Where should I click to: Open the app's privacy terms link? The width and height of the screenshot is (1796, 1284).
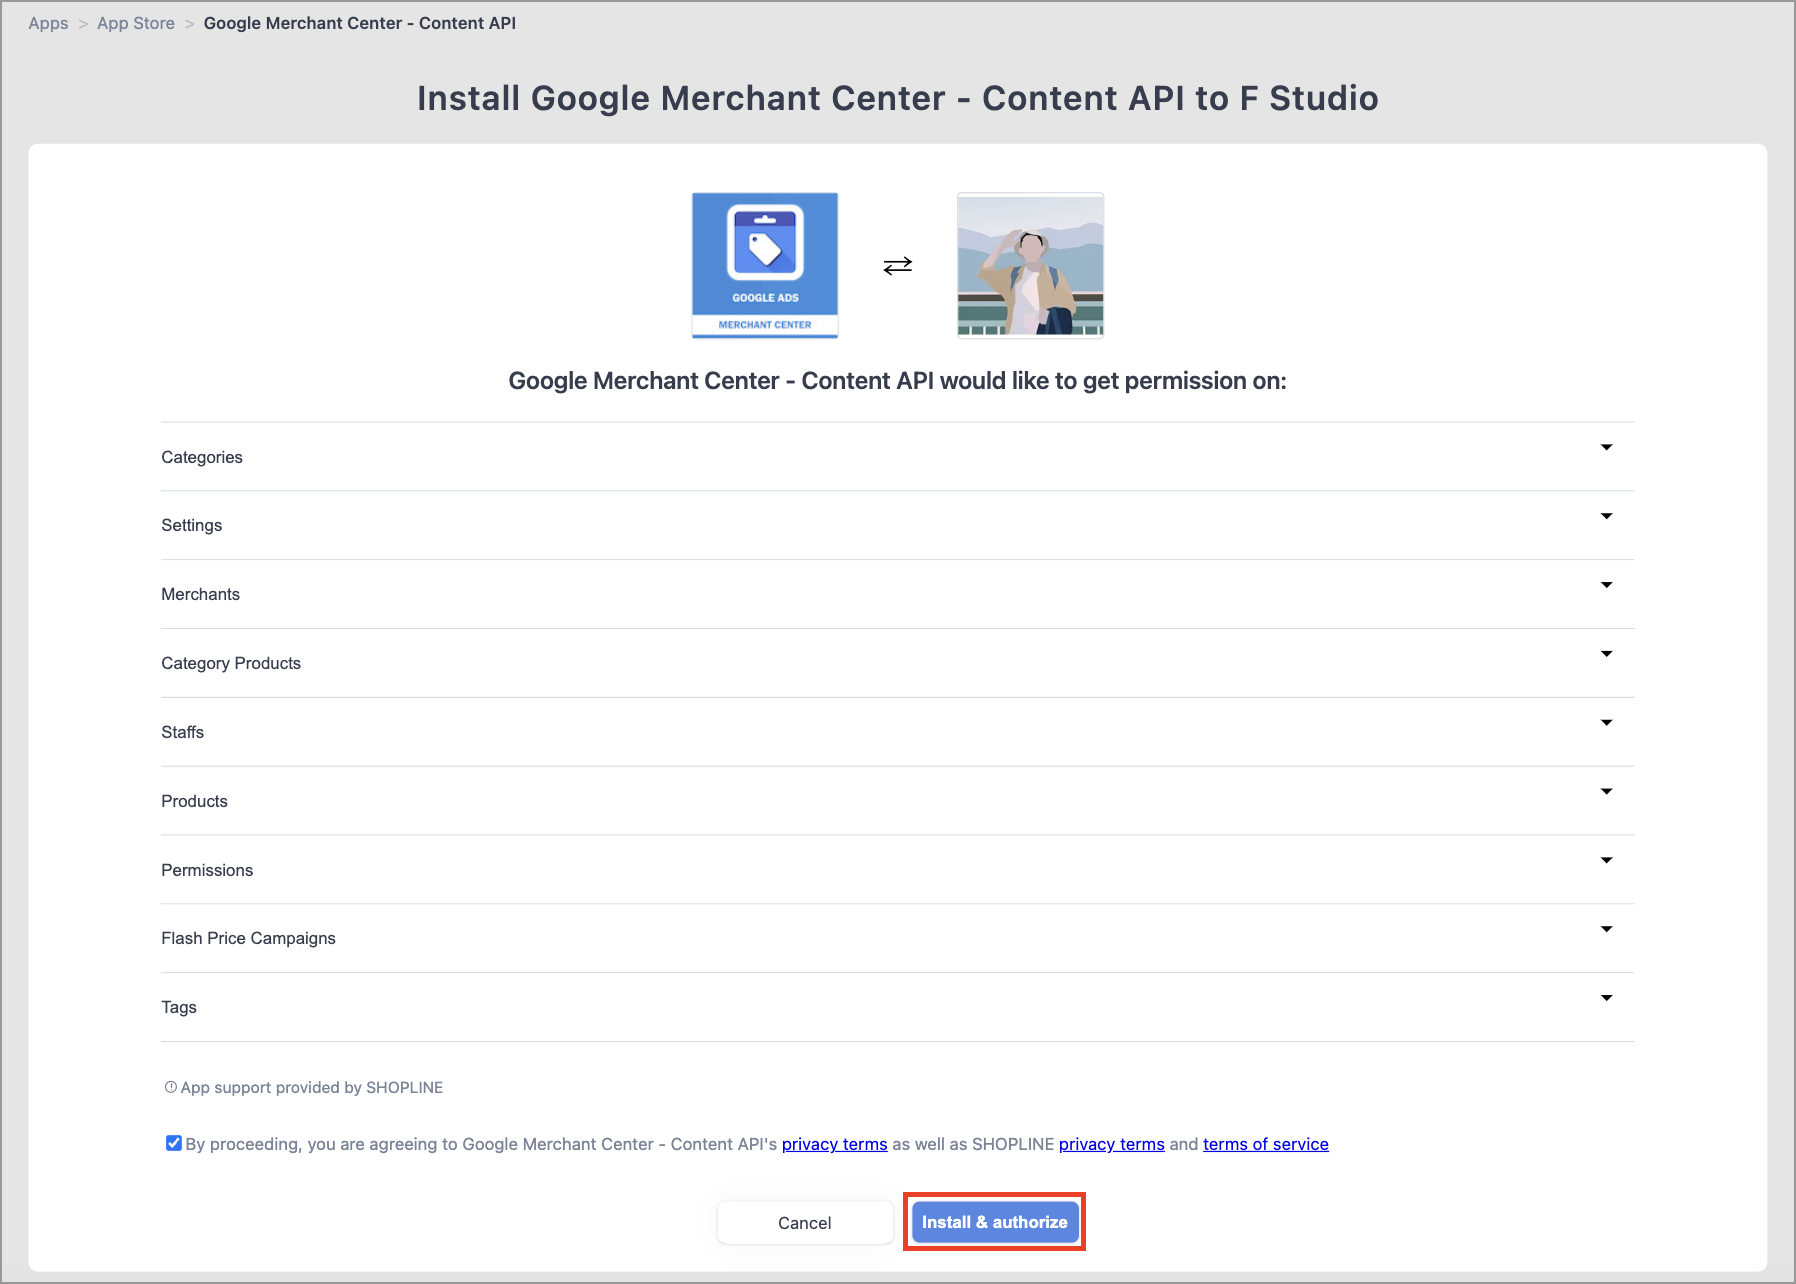pos(835,1144)
